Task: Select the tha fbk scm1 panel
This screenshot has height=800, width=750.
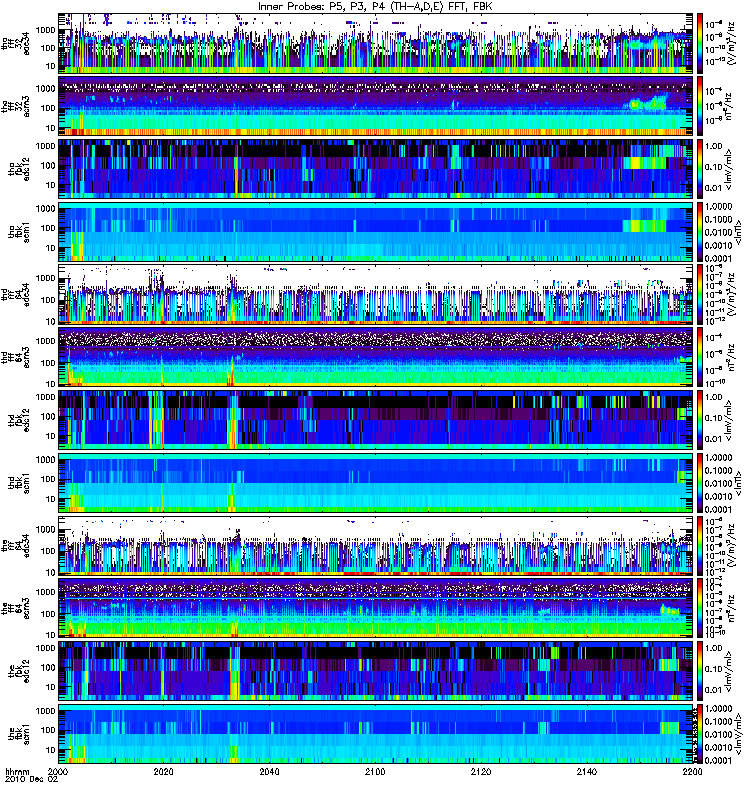Action: pos(376,232)
